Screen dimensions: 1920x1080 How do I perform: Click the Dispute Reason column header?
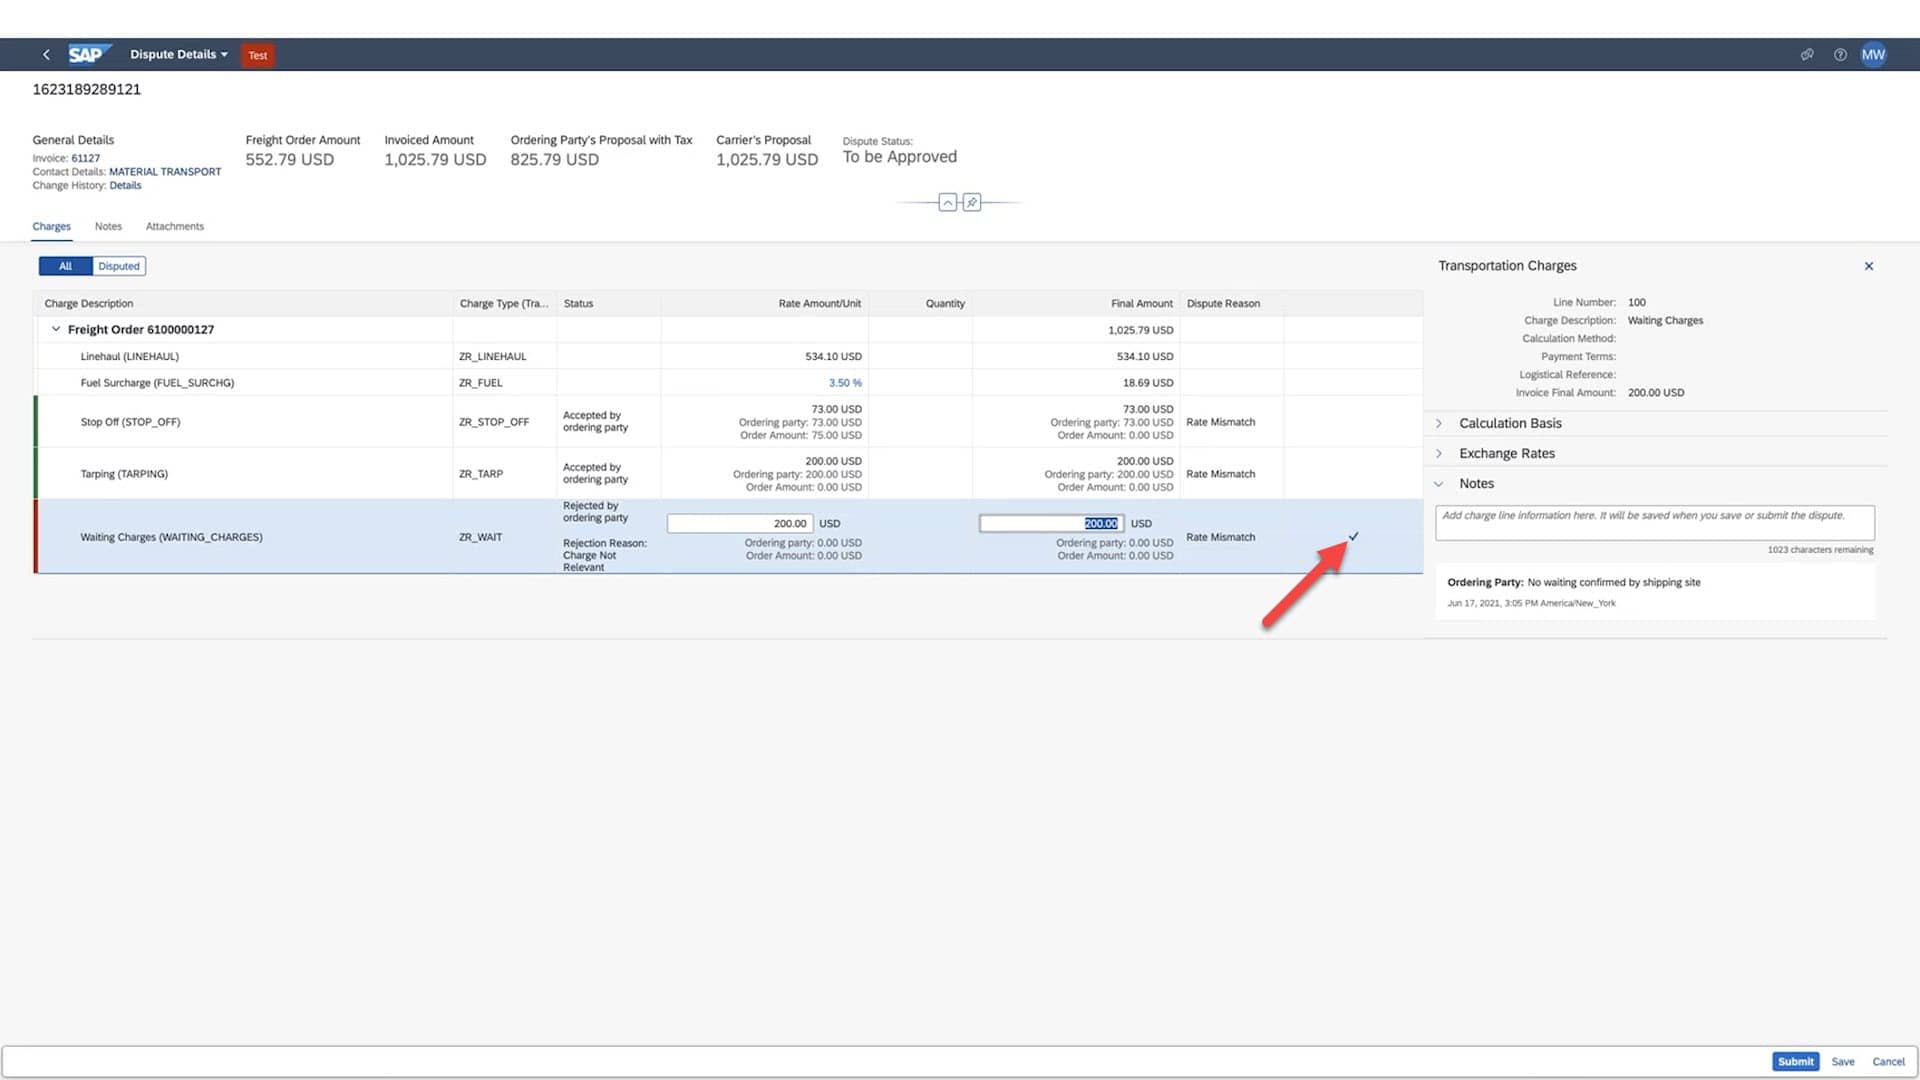click(1232, 303)
